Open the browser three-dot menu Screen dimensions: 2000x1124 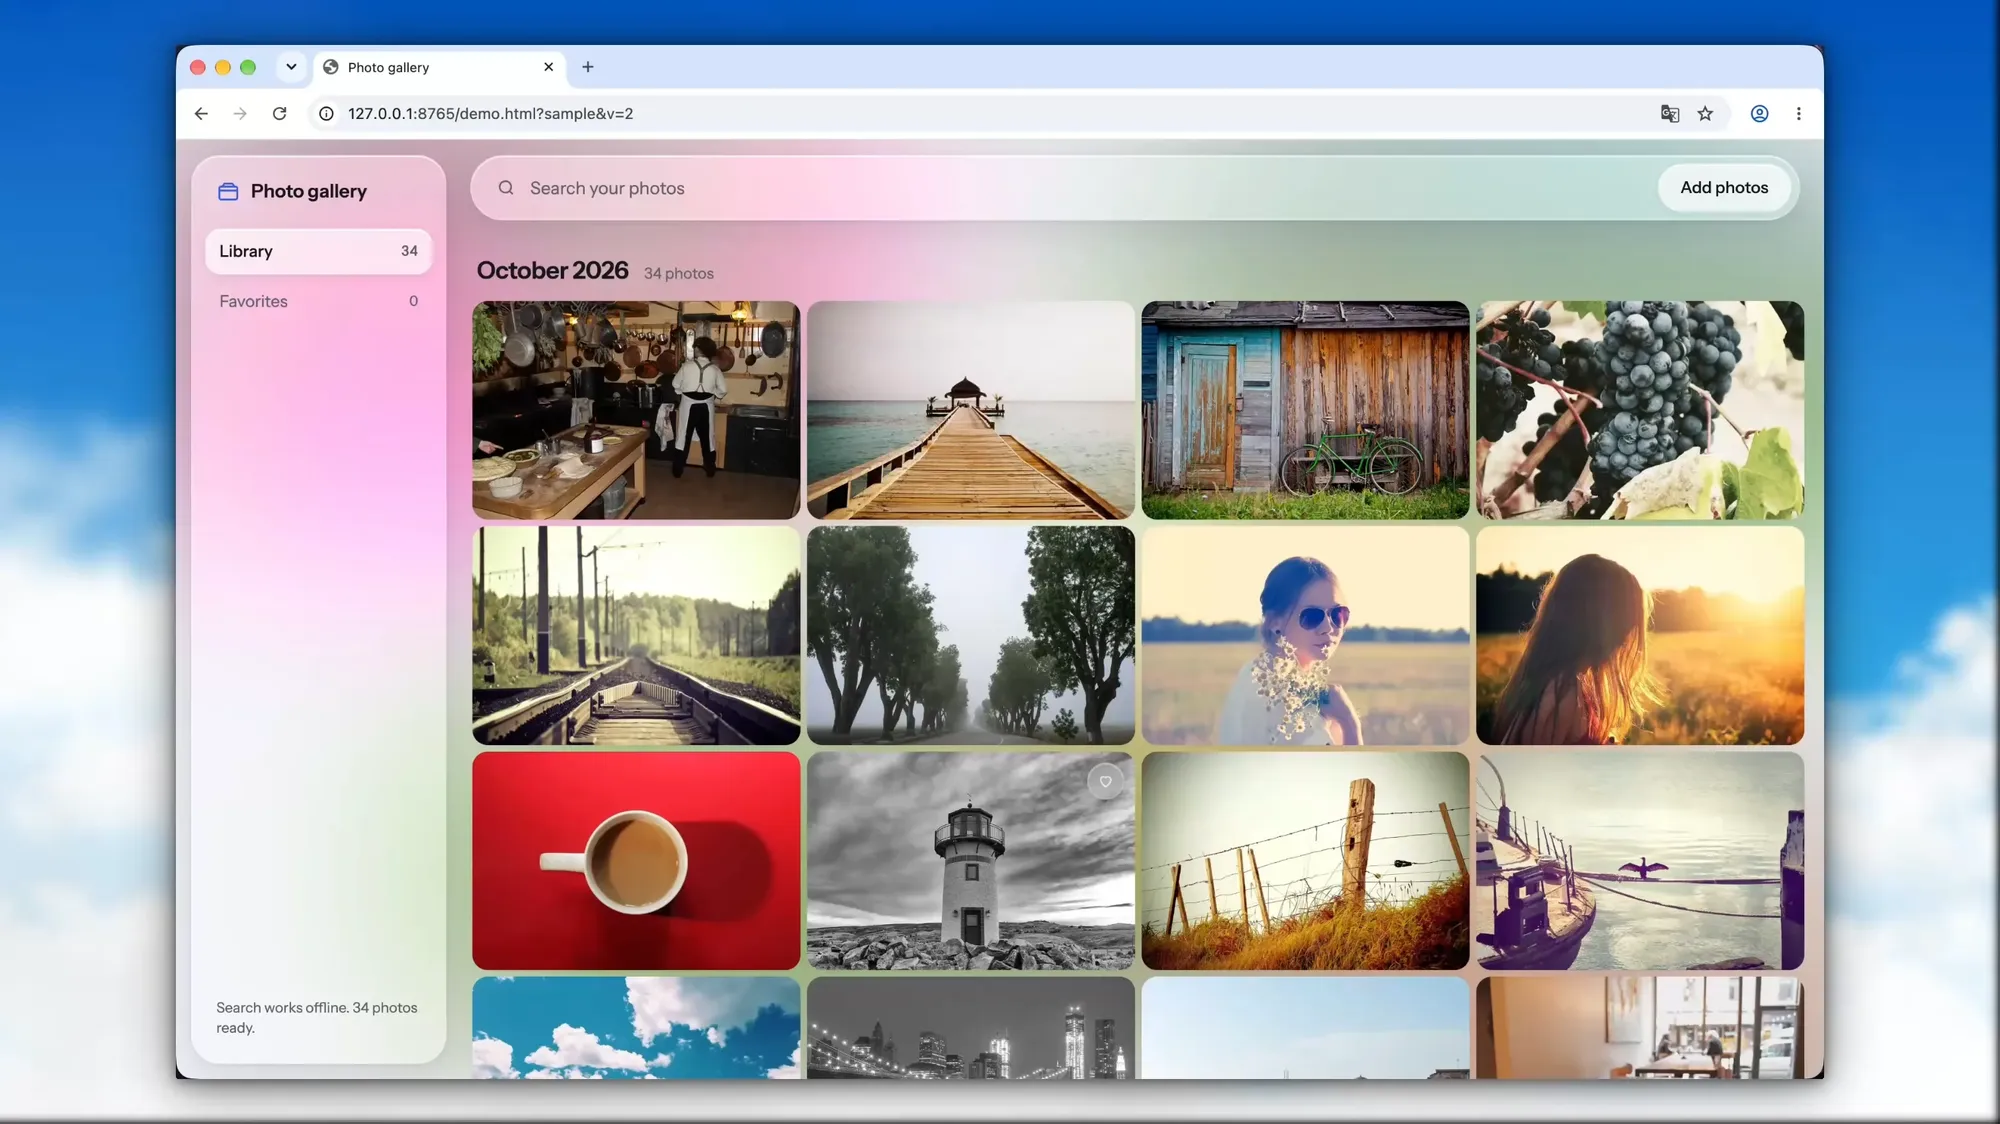click(1798, 114)
